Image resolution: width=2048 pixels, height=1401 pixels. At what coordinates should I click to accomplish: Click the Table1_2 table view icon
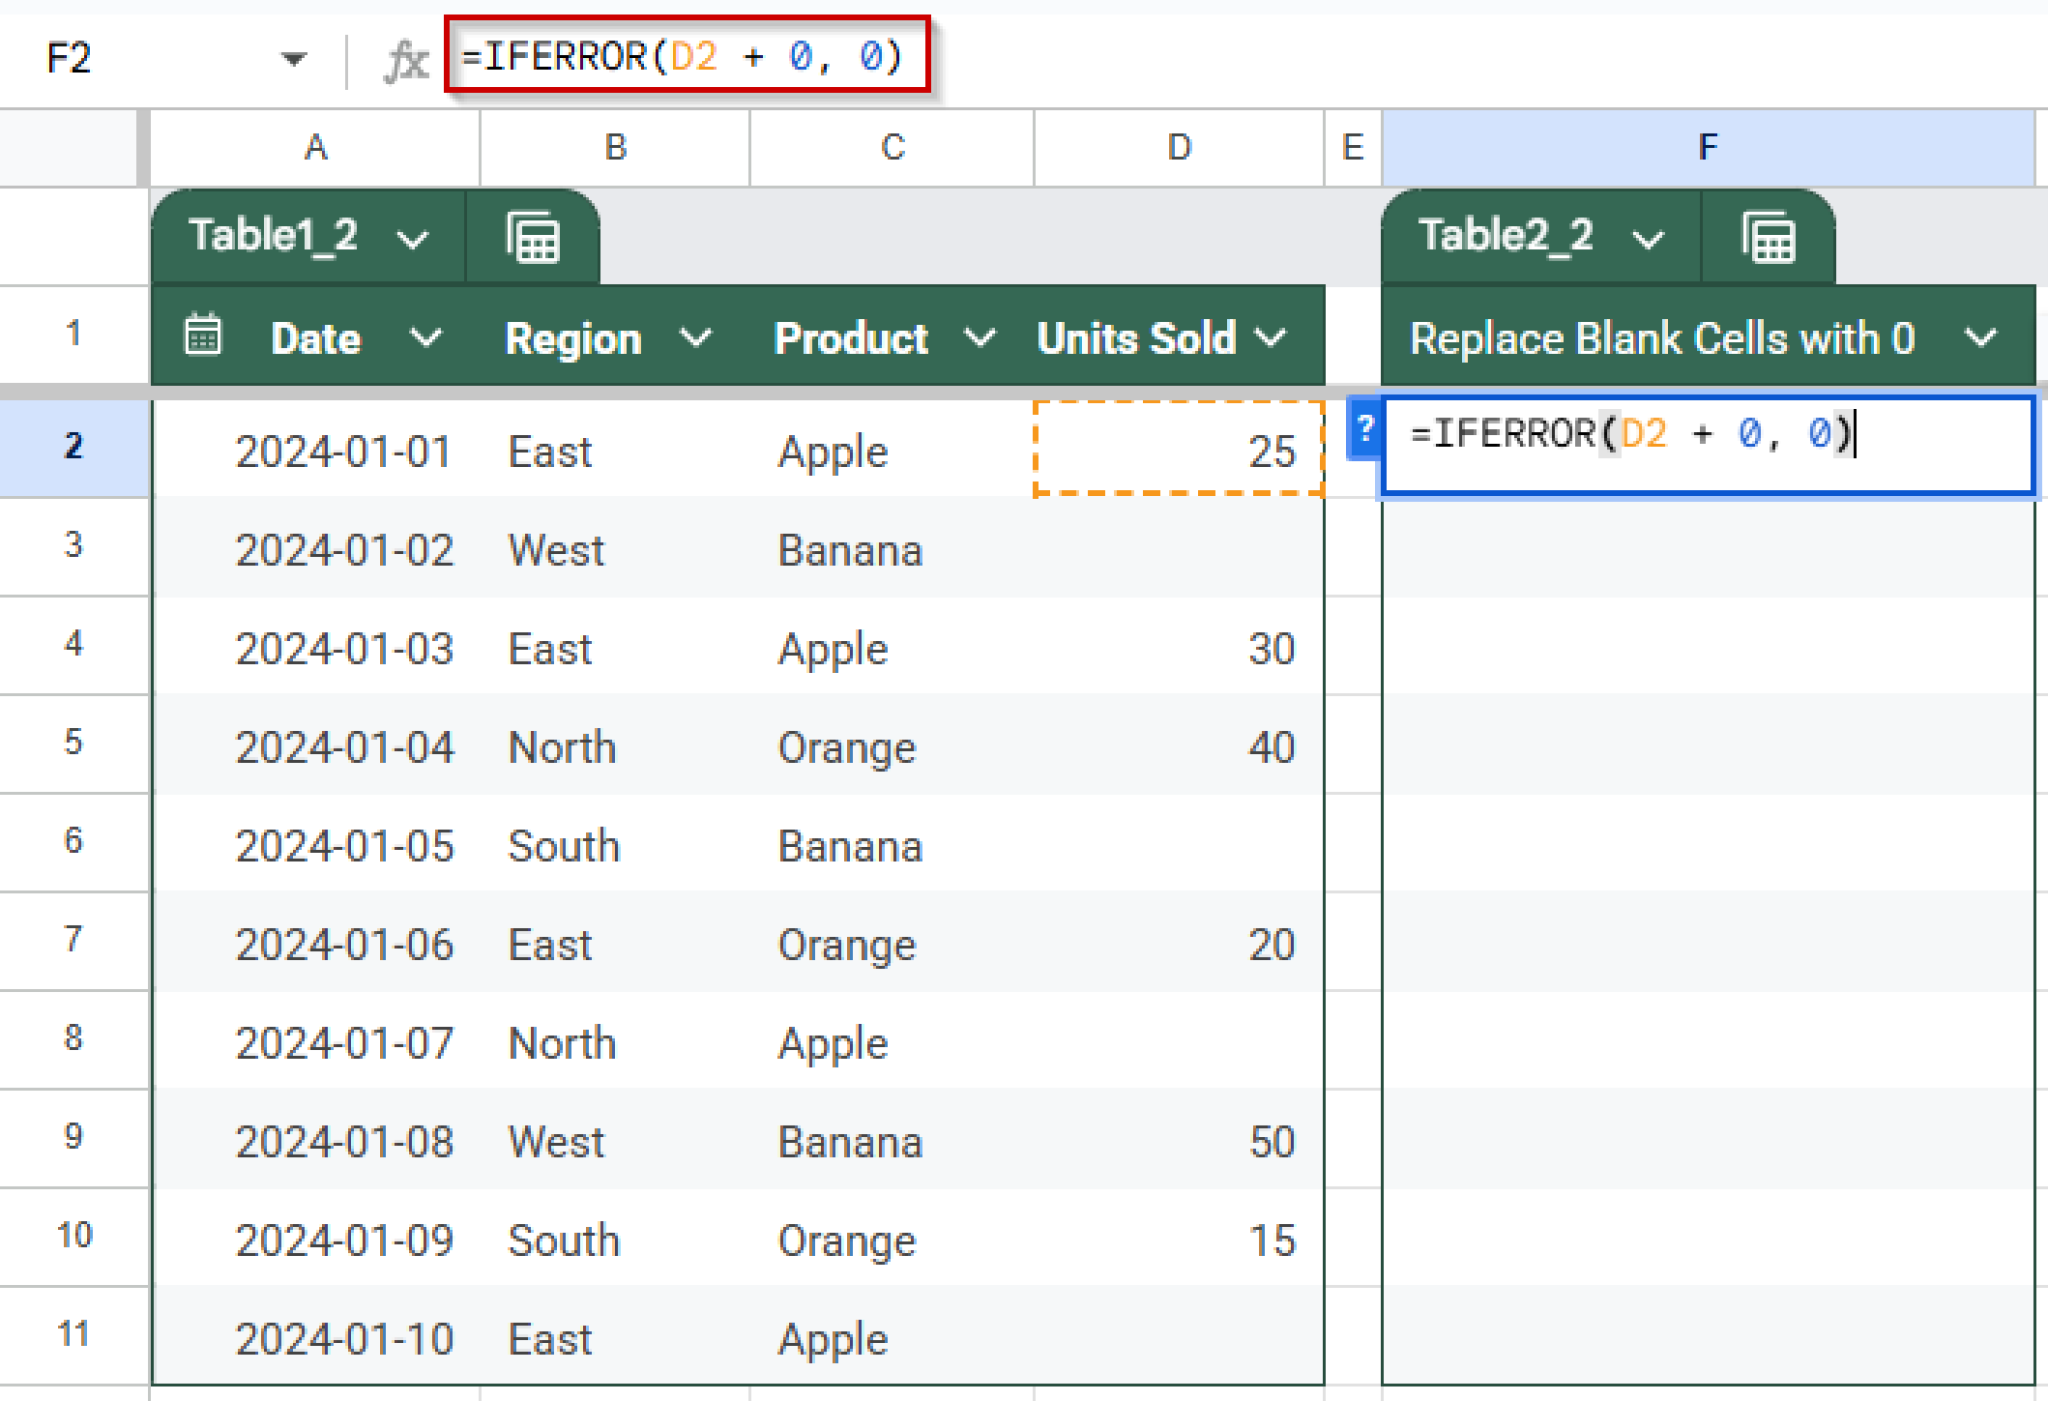coord(533,238)
